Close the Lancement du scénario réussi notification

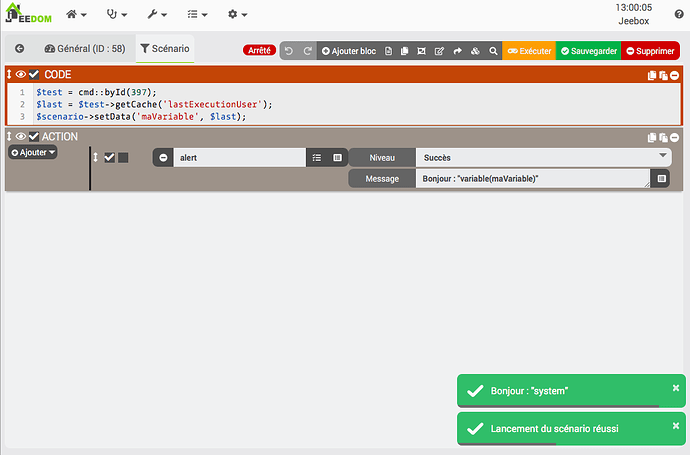[676, 426]
